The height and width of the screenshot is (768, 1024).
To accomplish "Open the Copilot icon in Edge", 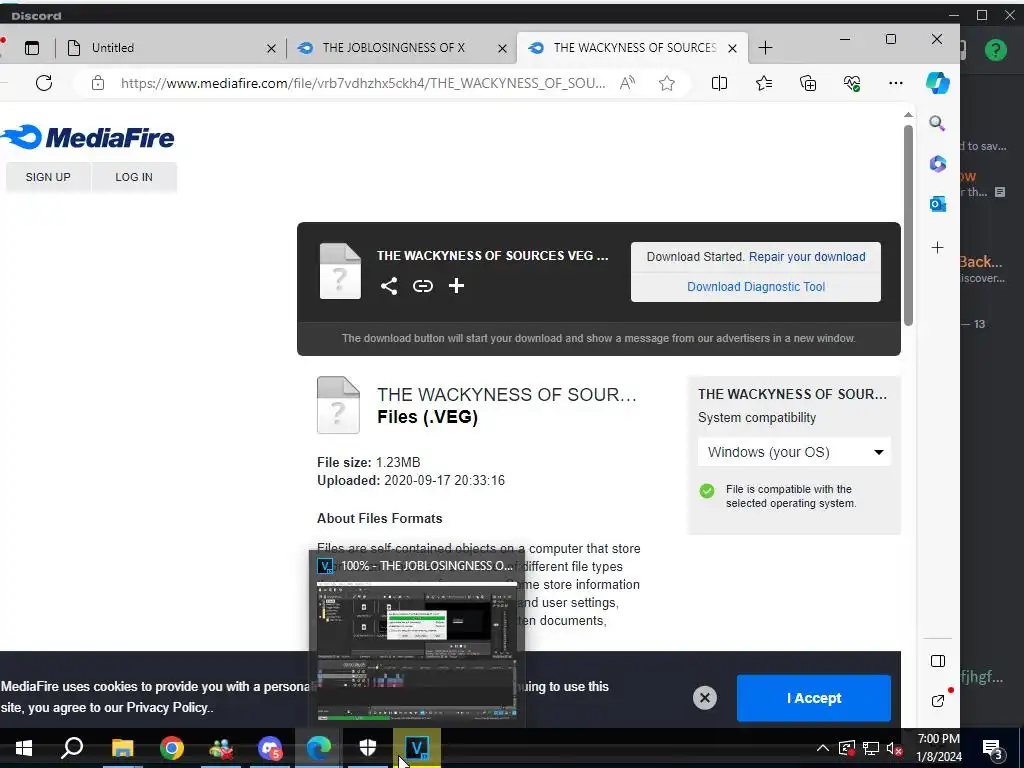I will (x=938, y=83).
